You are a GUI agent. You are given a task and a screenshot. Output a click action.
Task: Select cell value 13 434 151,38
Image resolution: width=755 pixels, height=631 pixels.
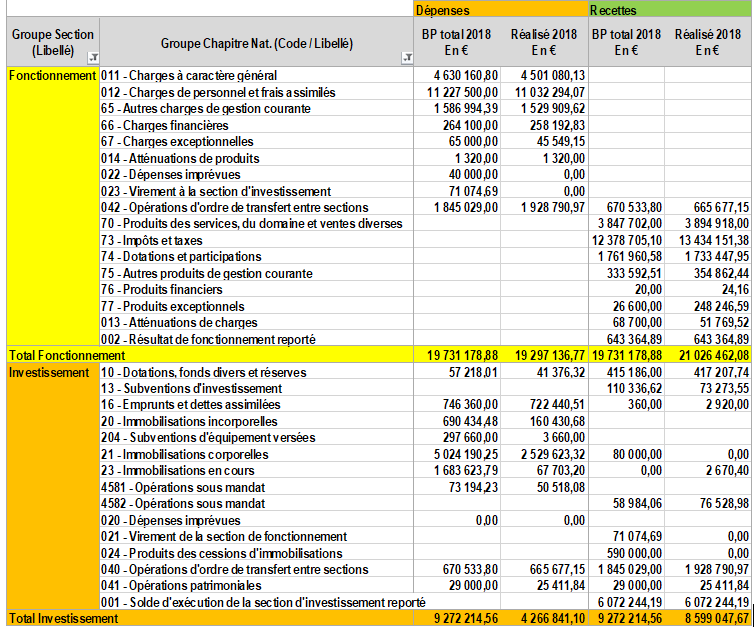click(x=714, y=240)
